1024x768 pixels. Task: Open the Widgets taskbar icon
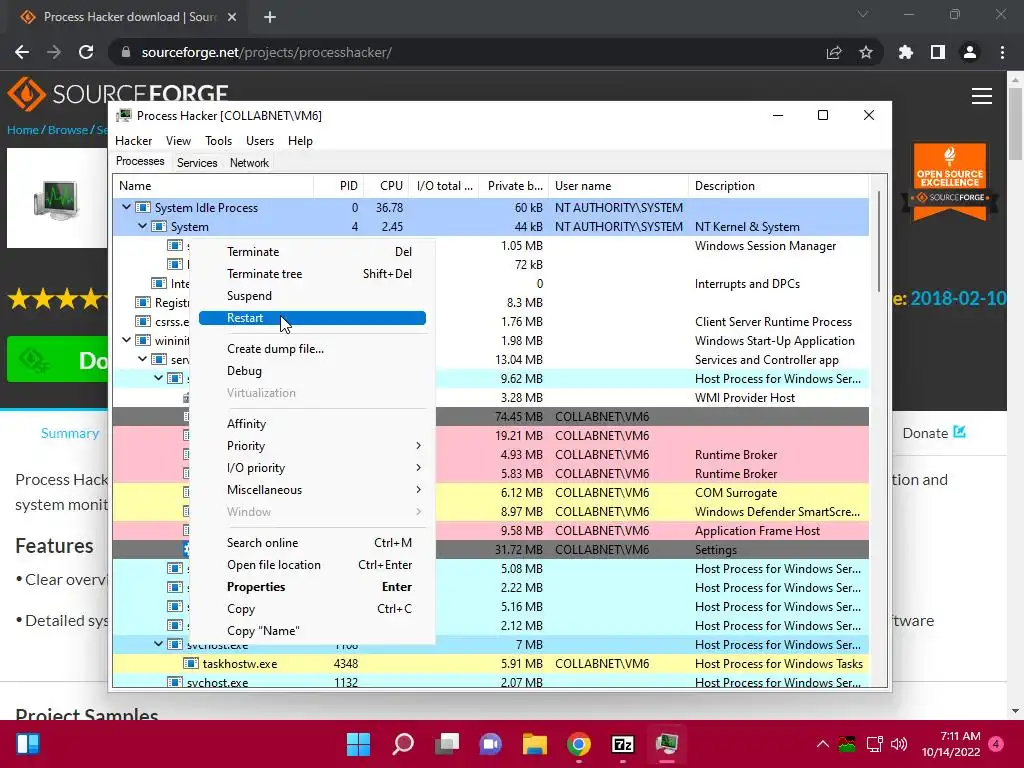[x=27, y=744]
